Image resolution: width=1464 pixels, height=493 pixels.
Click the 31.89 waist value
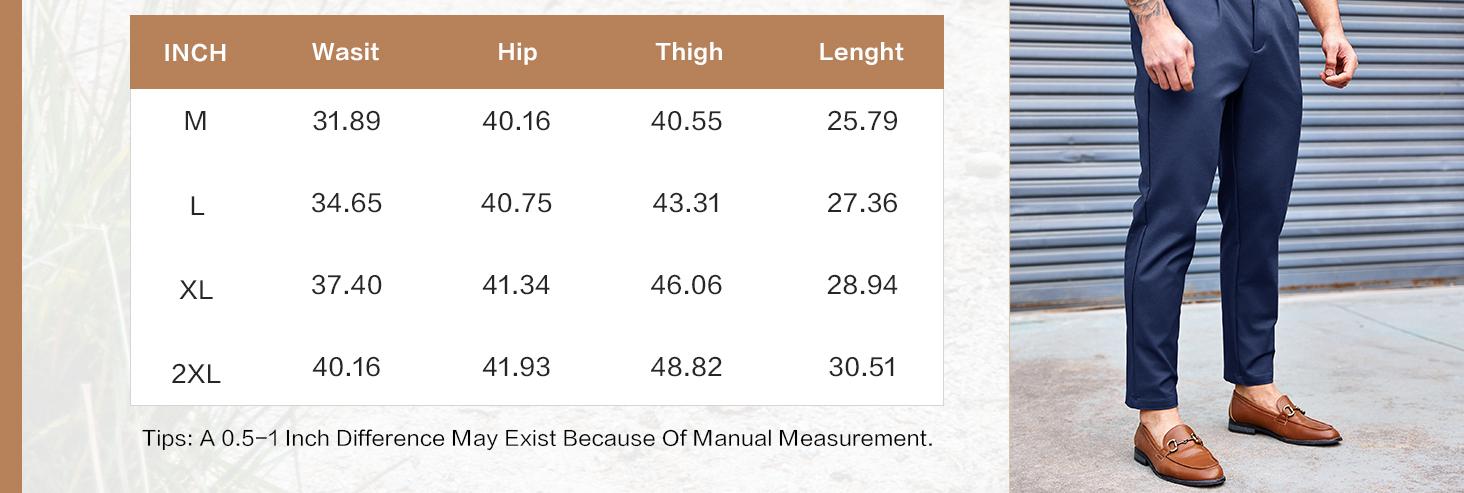[x=346, y=122]
